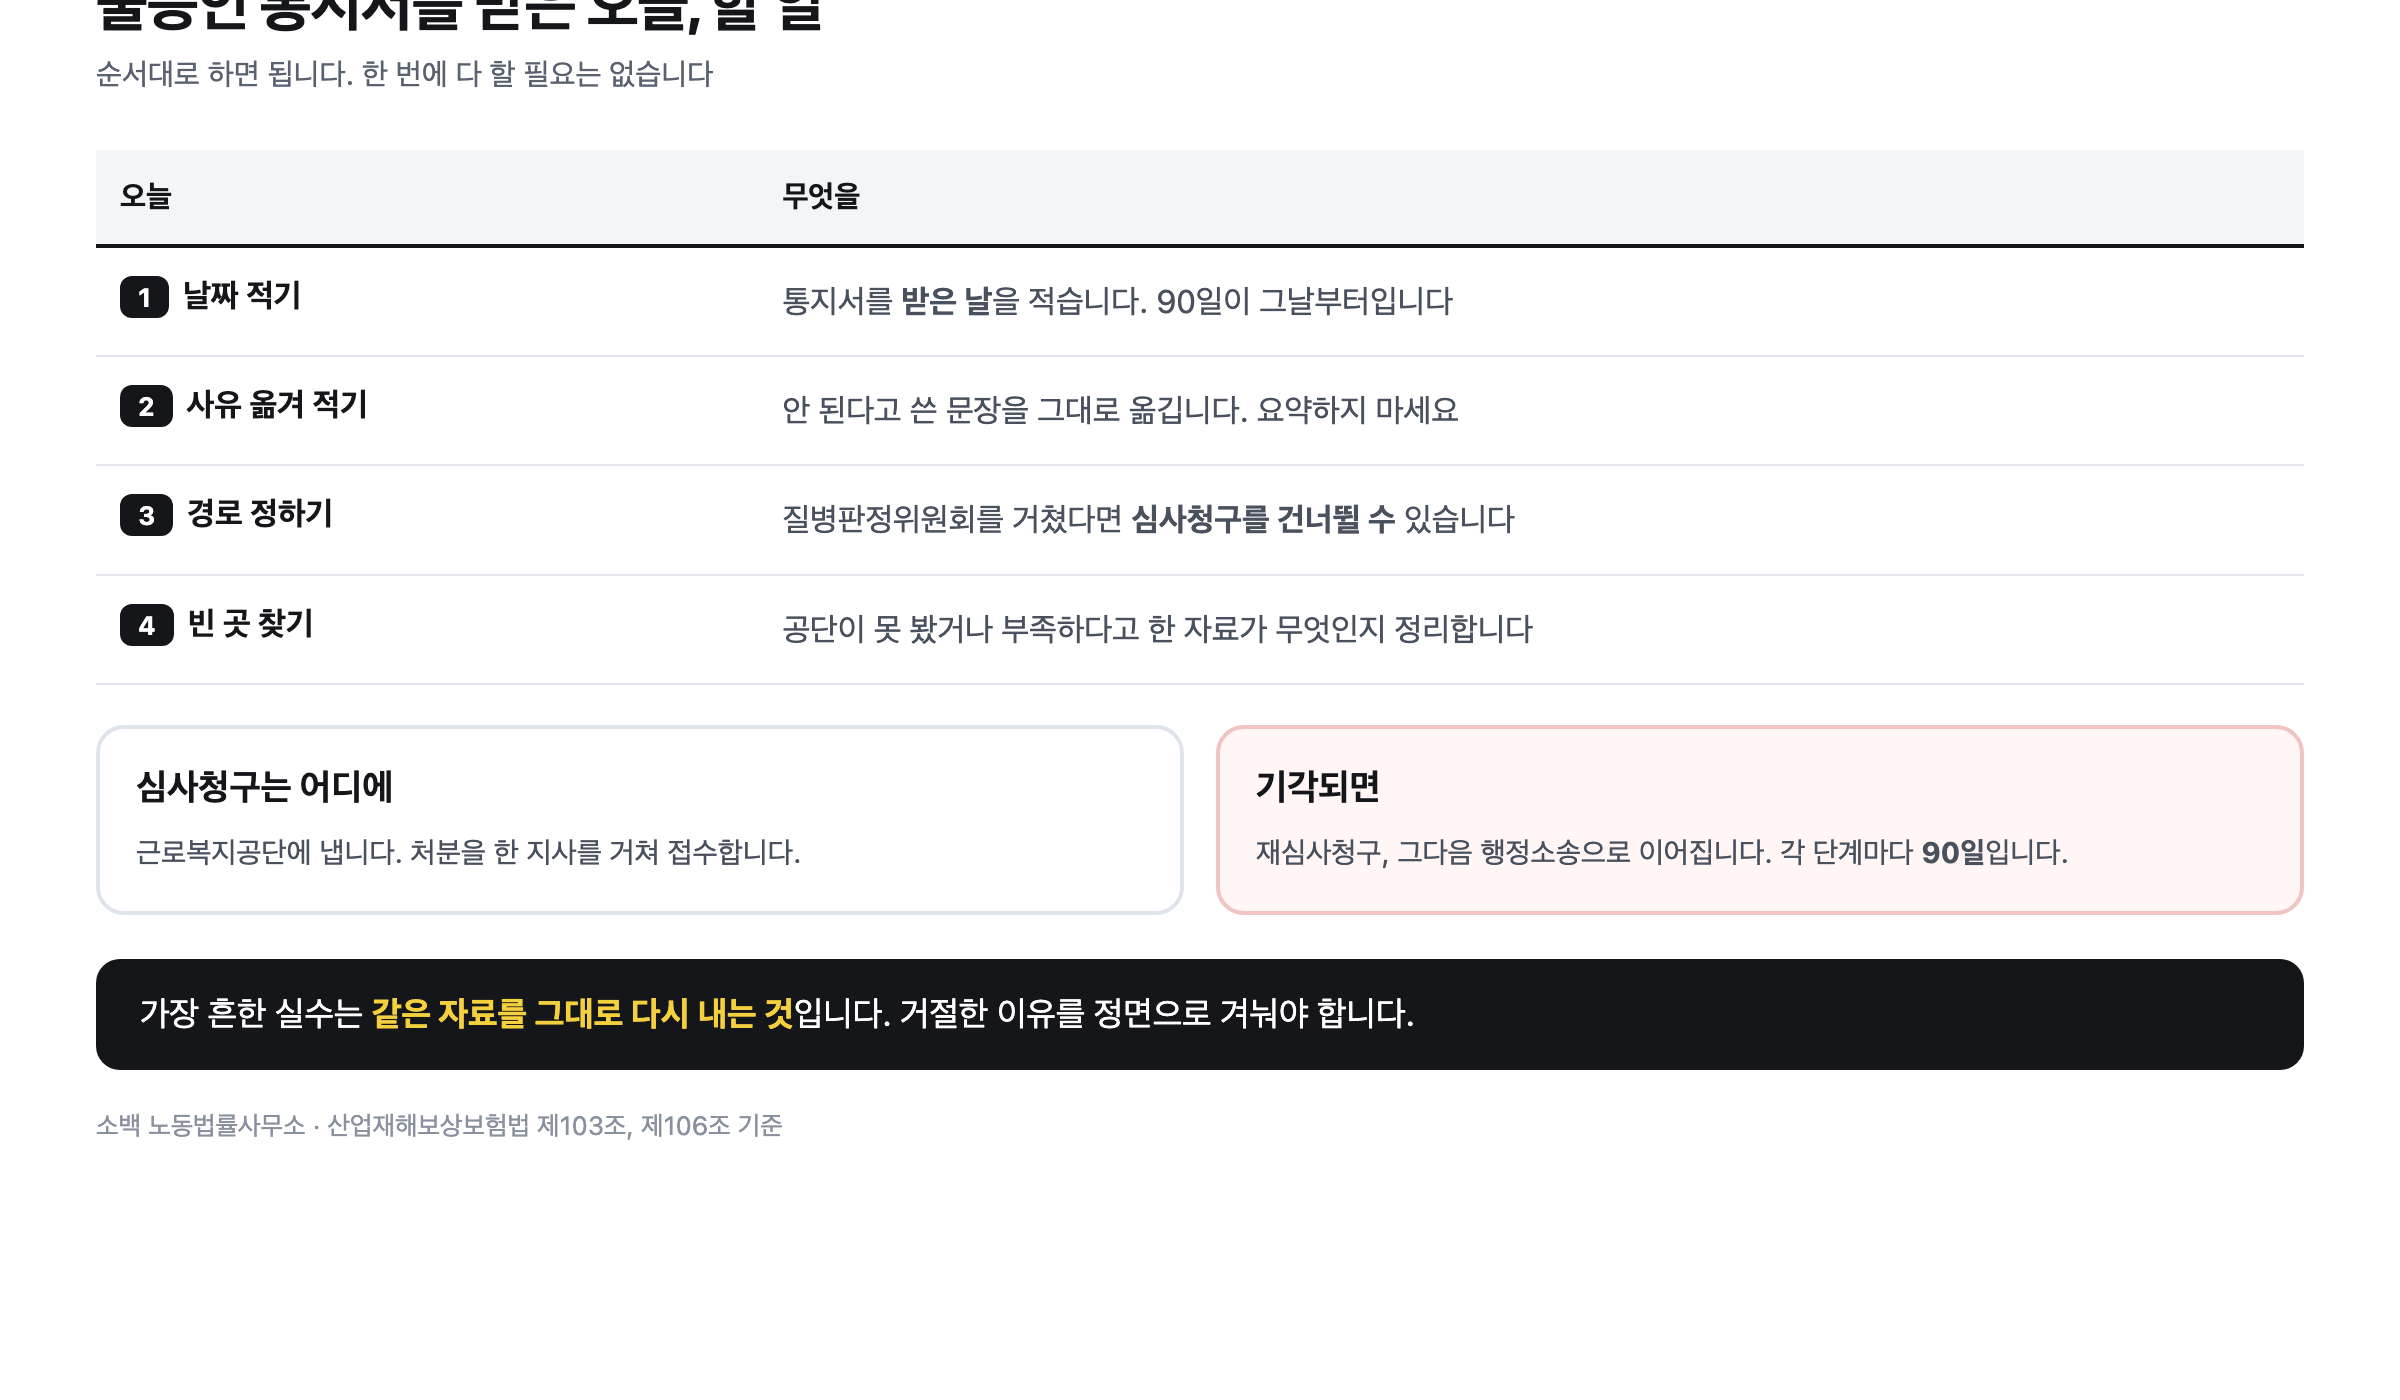The height and width of the screenshot is (1400, 2400).
Task: Click the yellow highlighted text '같은 자료를 그대로 다시 내는 것'
Action: 582,1014
